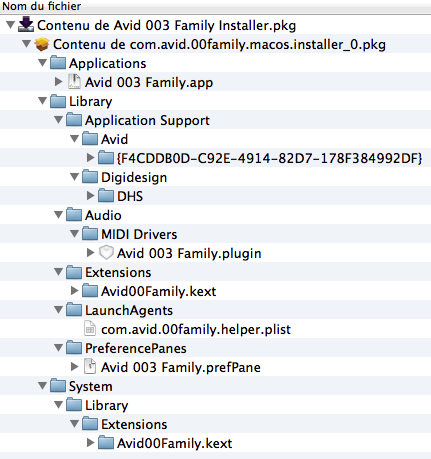
Task: Select the 'com.avid.00family.helper.plist' file name
Action: coord(196,329)
